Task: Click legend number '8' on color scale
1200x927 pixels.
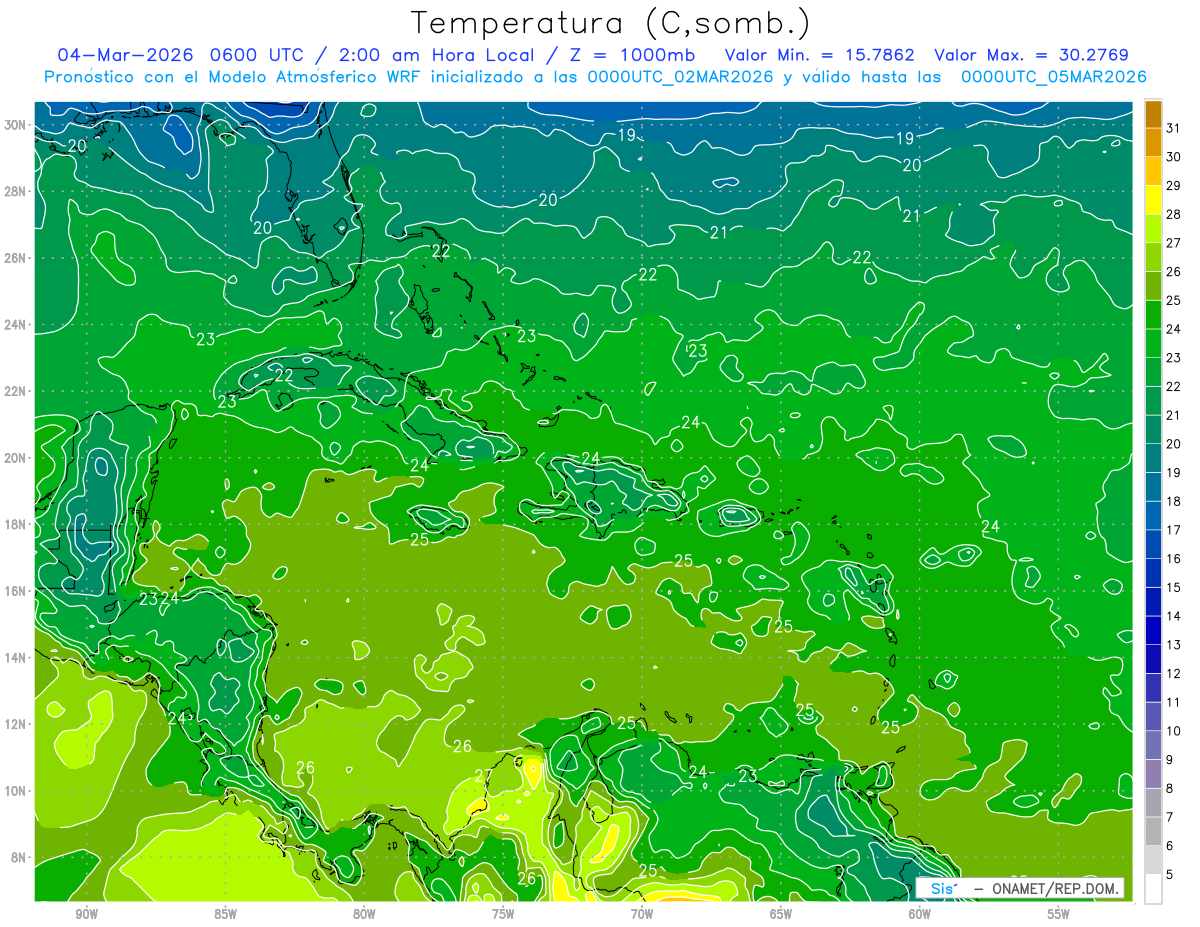Action: pyautogui.click(x=1170, y=789)
